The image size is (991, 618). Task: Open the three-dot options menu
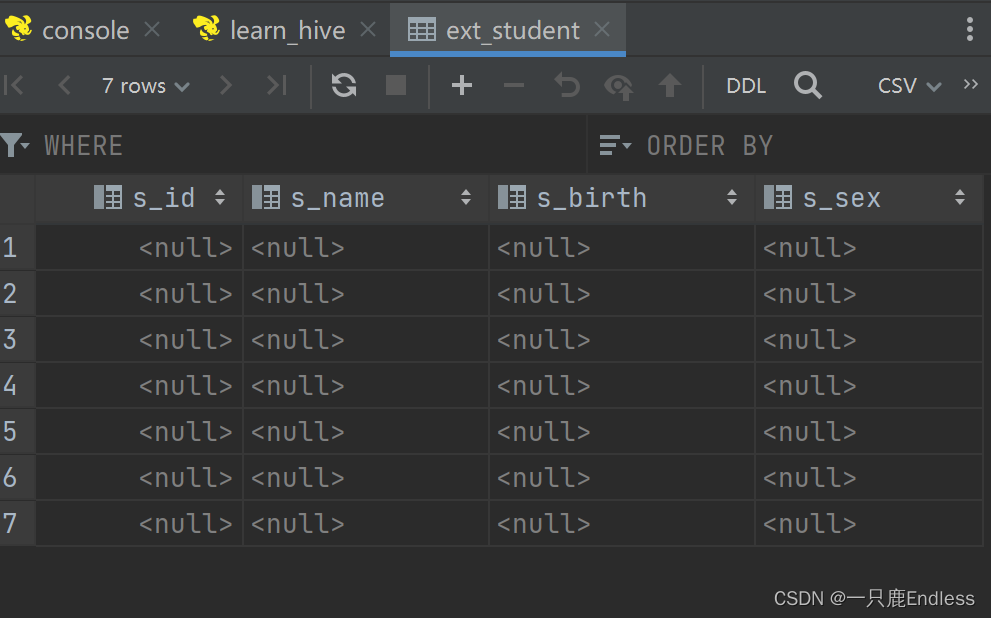coord(968,30)
